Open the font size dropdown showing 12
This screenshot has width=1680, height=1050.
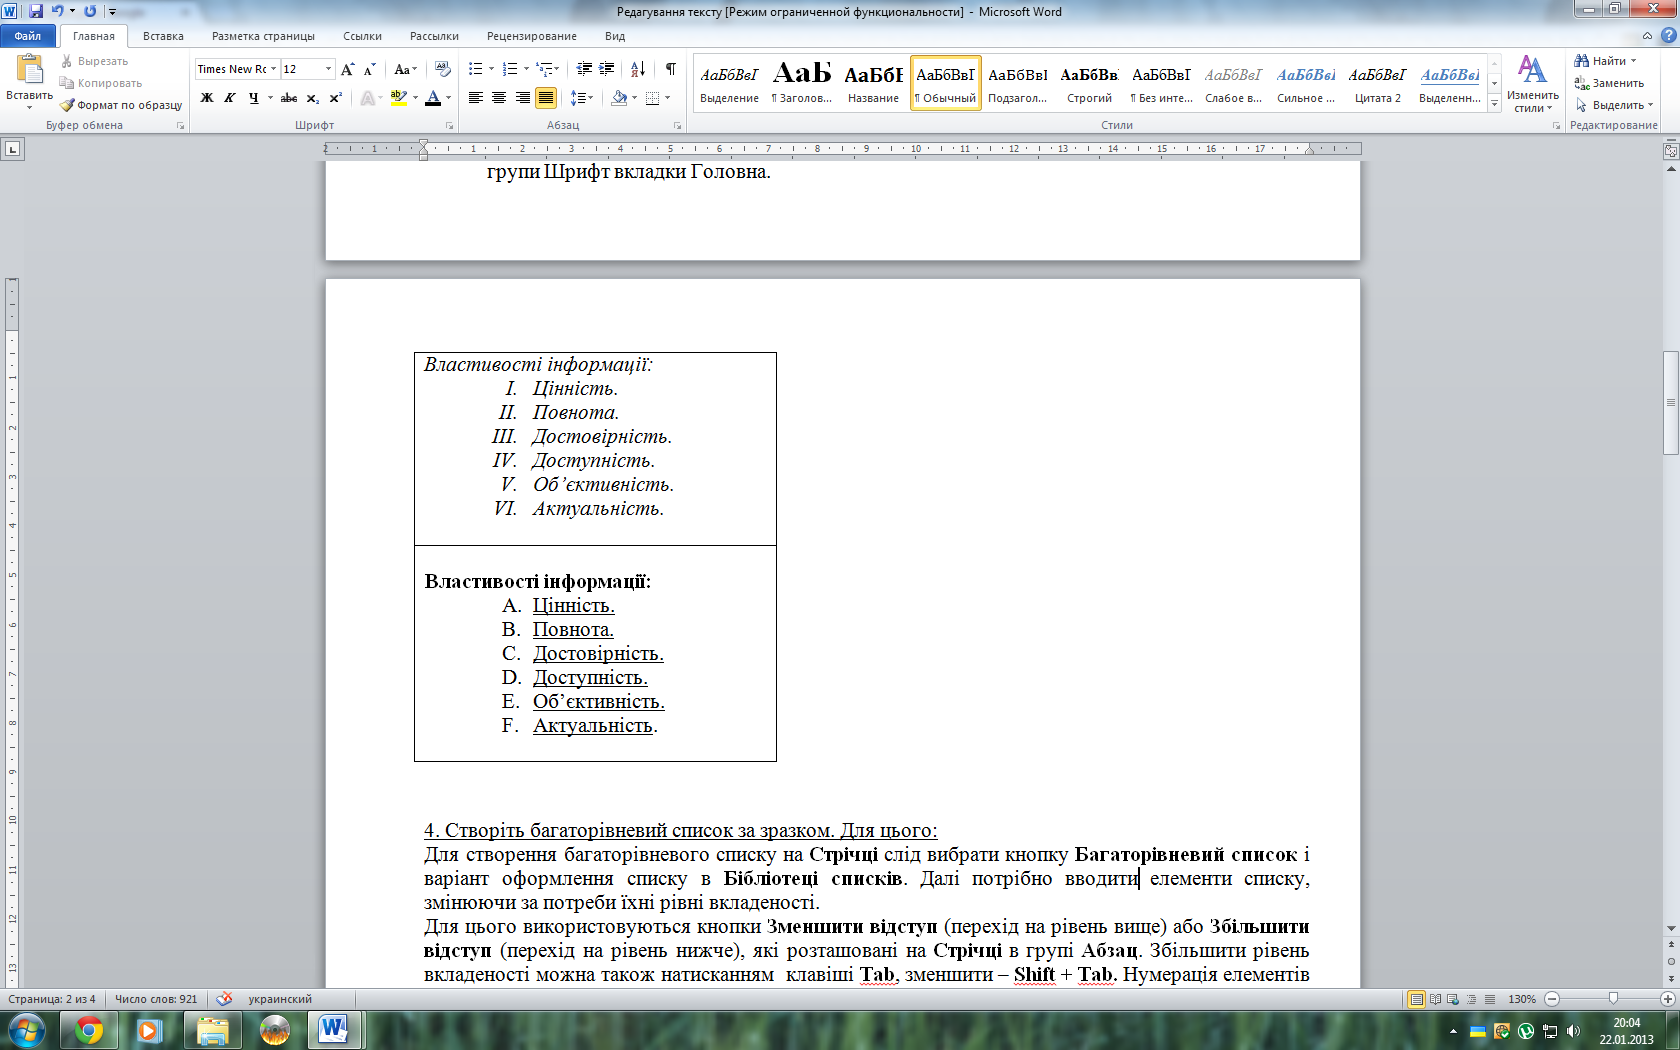[x=328, y=69]
